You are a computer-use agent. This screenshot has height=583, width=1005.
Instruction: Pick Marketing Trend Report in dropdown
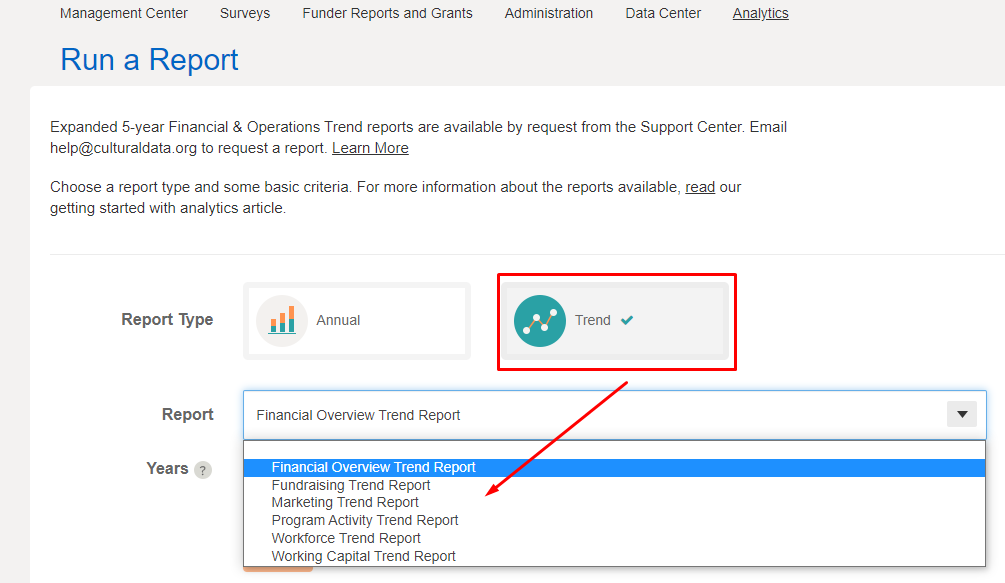click(x=345, y=502)
